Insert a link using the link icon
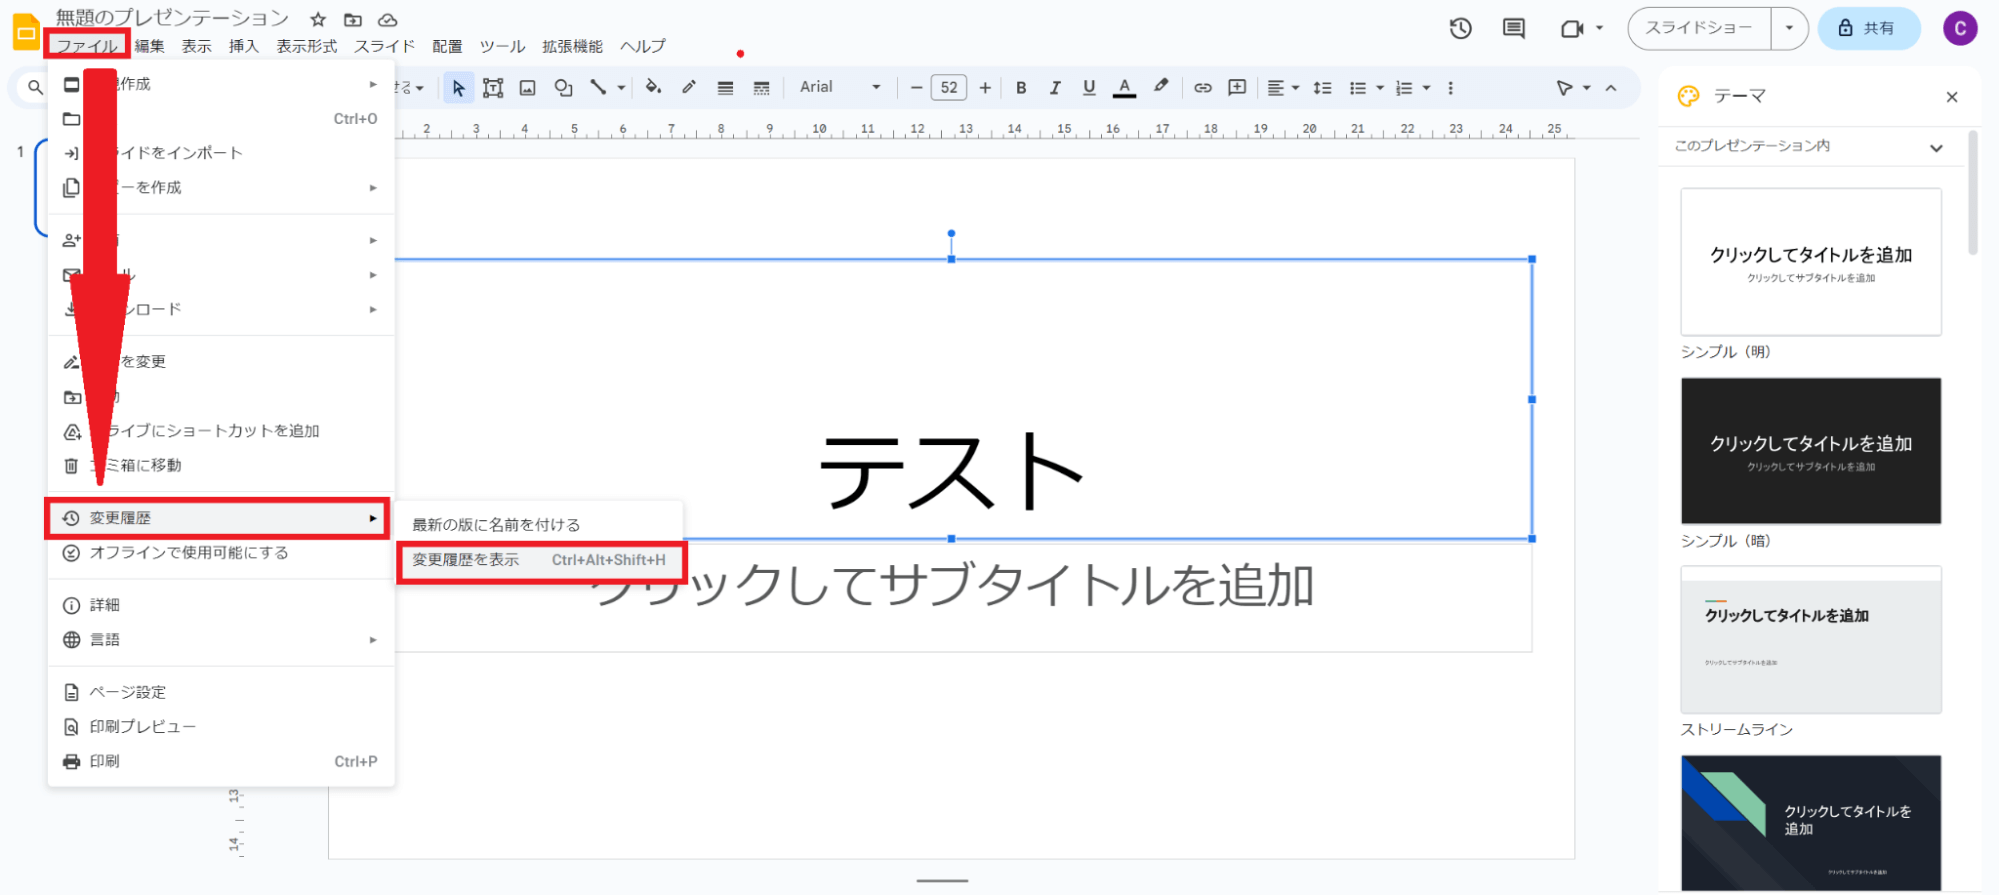This screenshot has width=1999, height=896. (1203, 88)
